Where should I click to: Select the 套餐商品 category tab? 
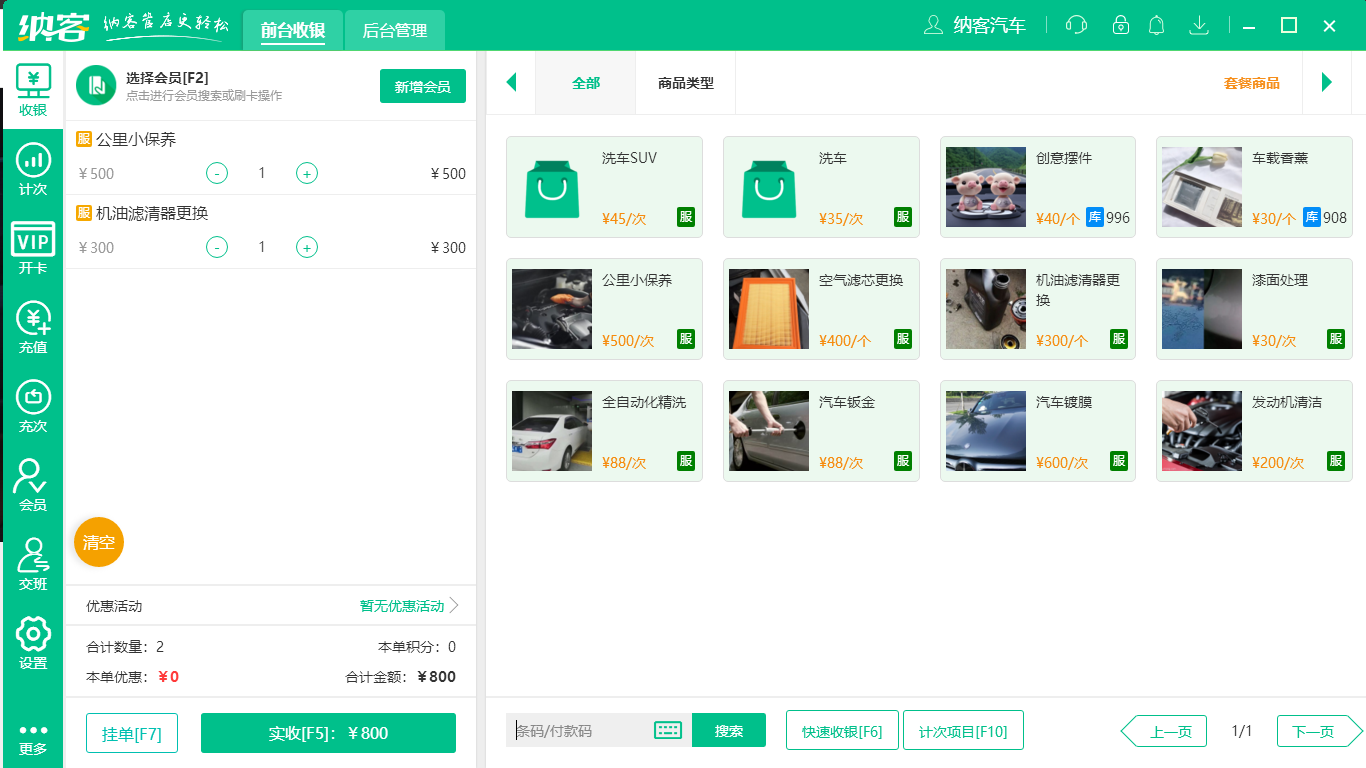tap(1252, 83)
